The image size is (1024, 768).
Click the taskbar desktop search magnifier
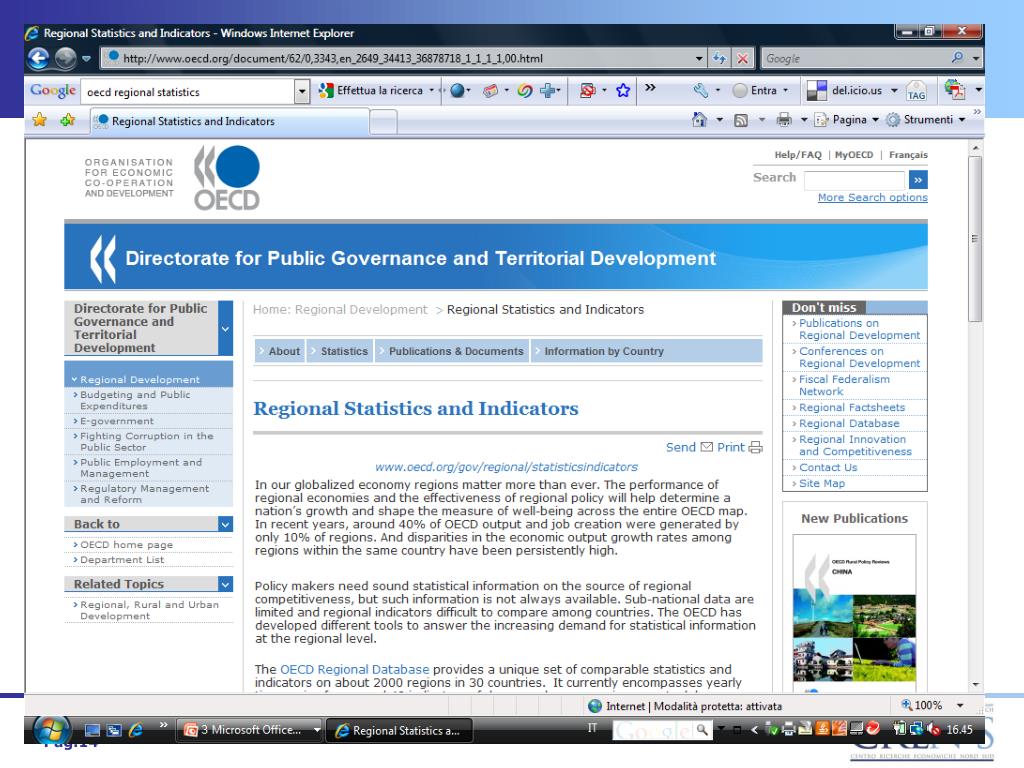tap(702, 729)
